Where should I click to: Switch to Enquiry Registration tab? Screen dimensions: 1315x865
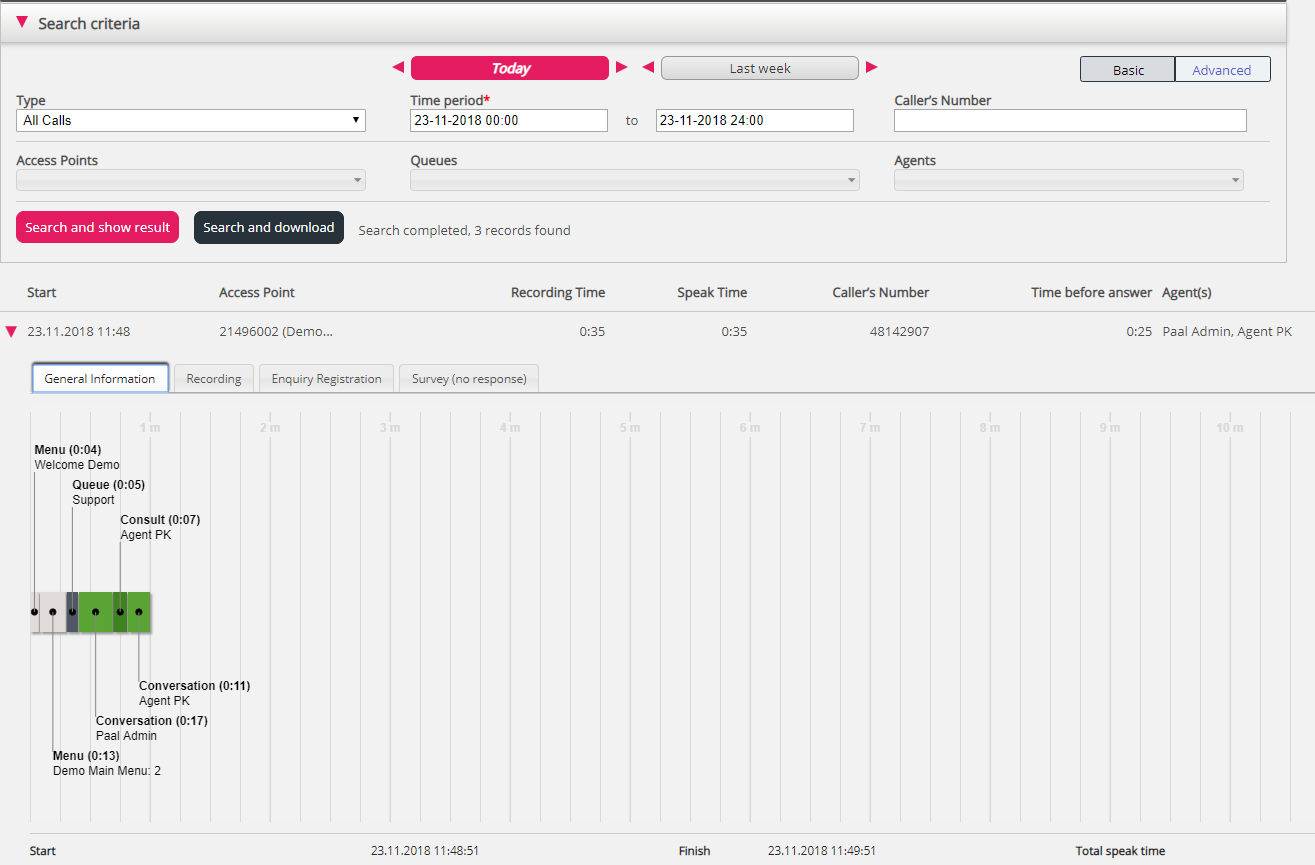tap(326, 379)
